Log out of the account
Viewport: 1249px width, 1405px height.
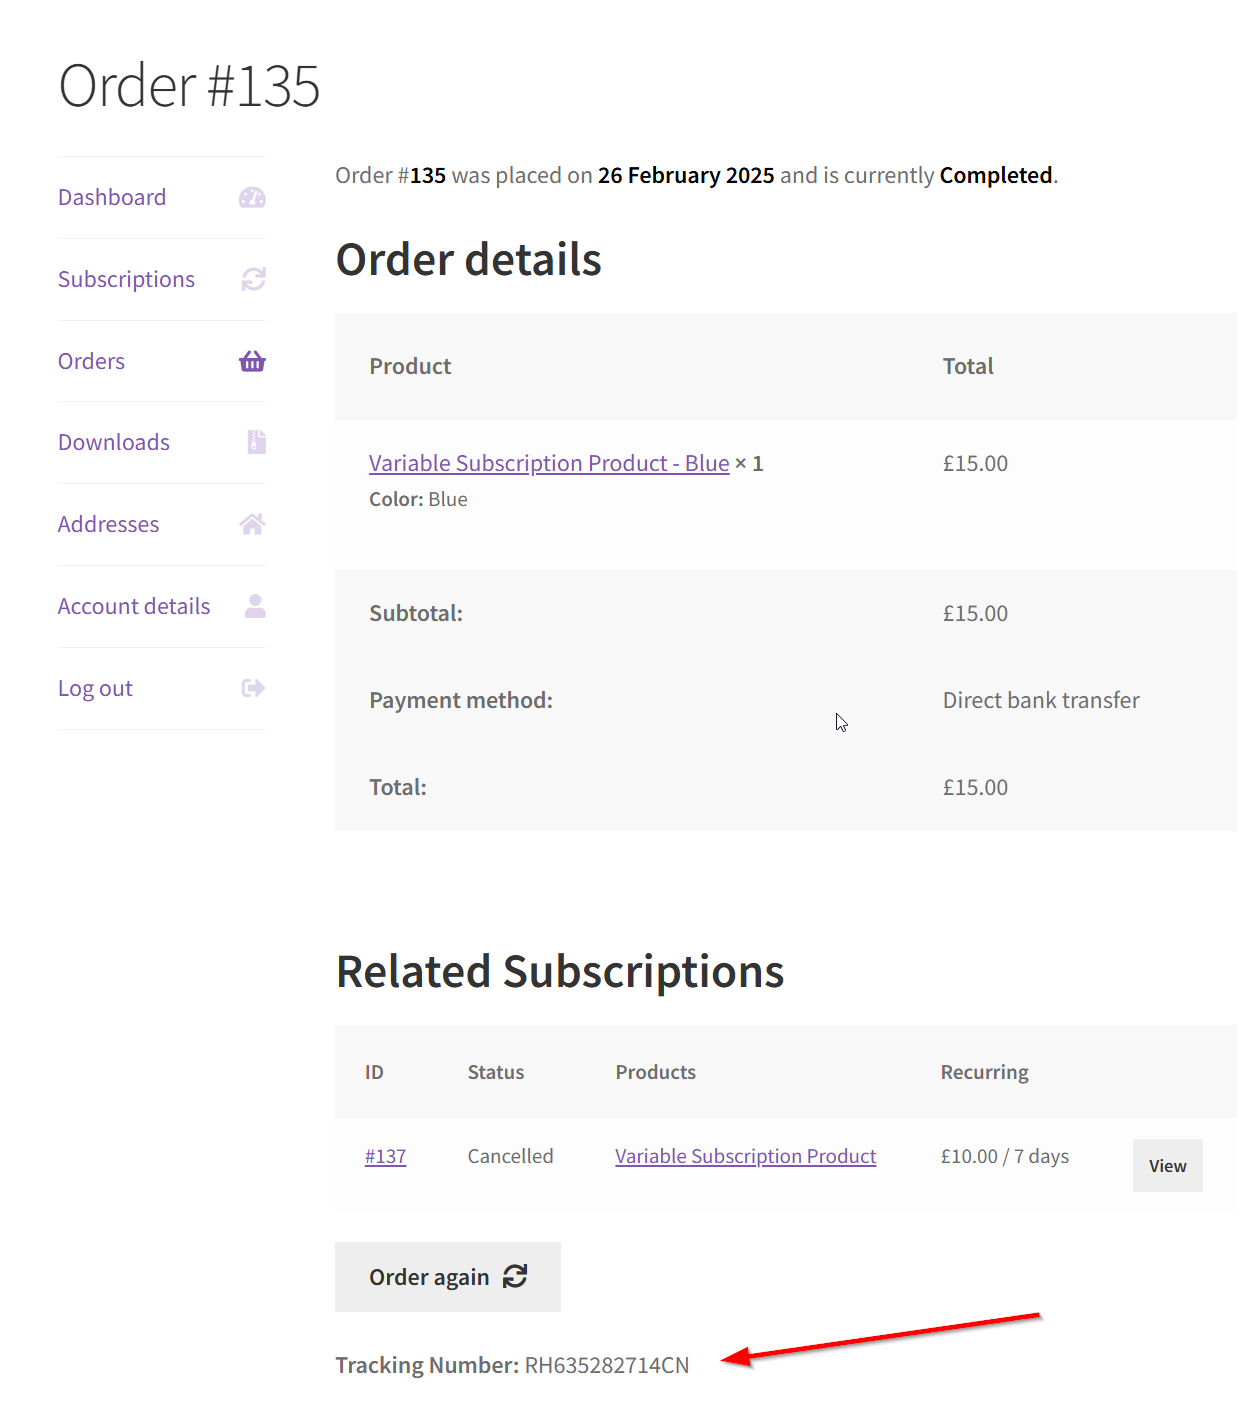point(94,687)
